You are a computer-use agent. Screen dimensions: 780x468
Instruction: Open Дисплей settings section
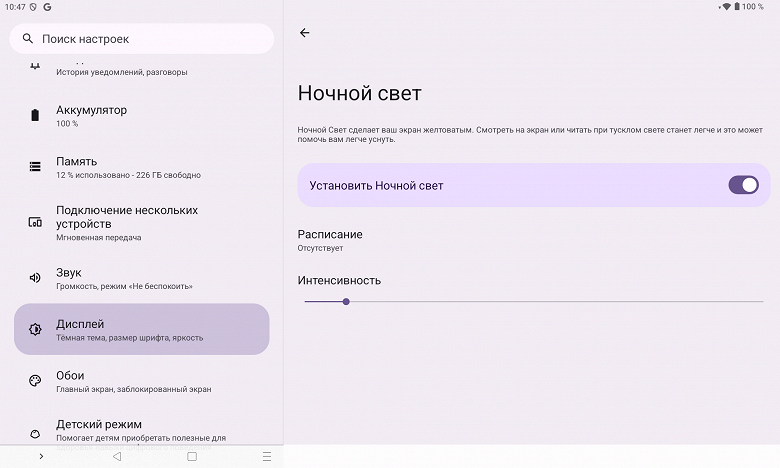(x=141, y=329)
